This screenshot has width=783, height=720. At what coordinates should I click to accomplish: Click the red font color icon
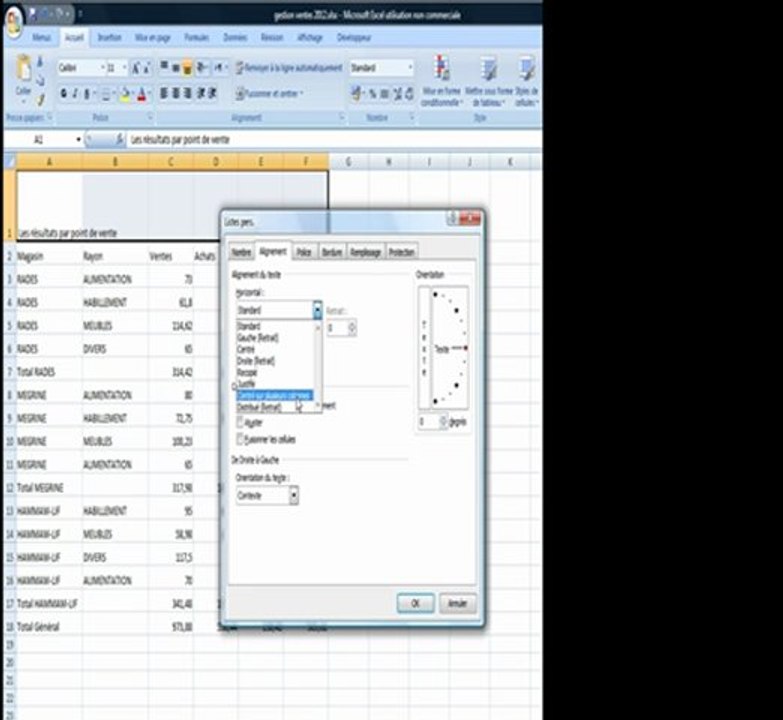tap(142, 94)
